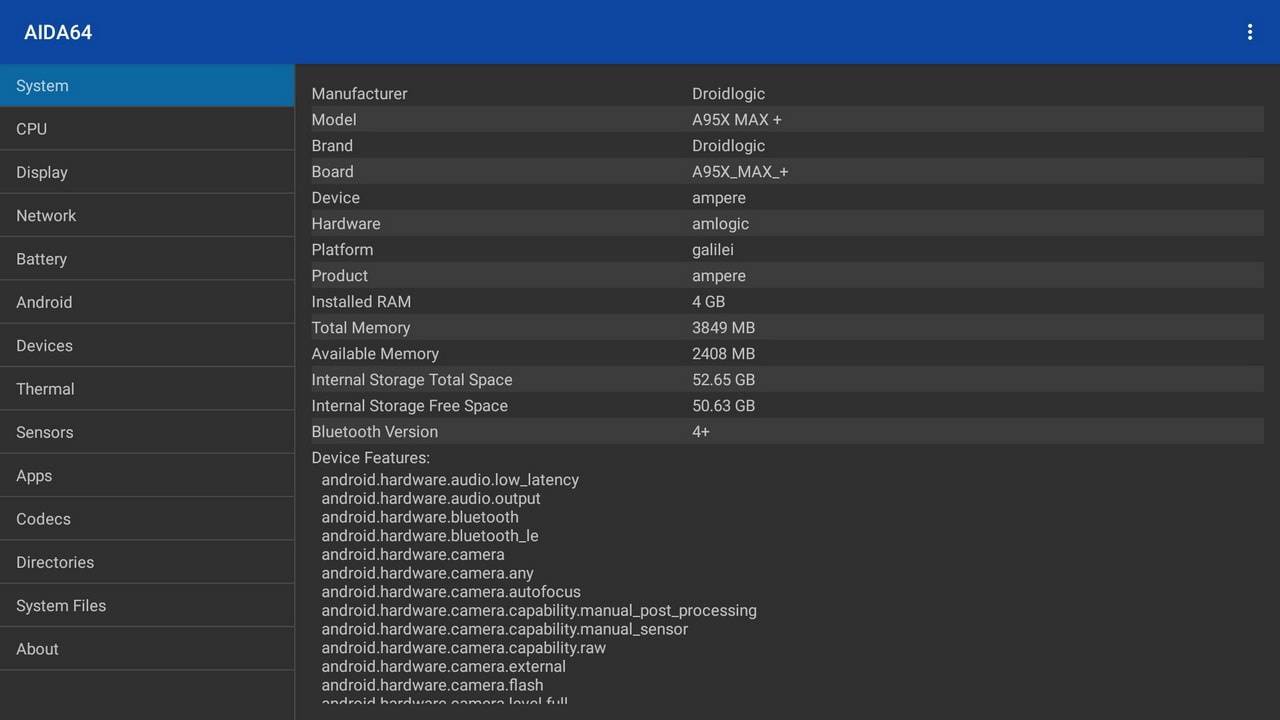Click android.hardware.audio.output entry

[431, 498]
